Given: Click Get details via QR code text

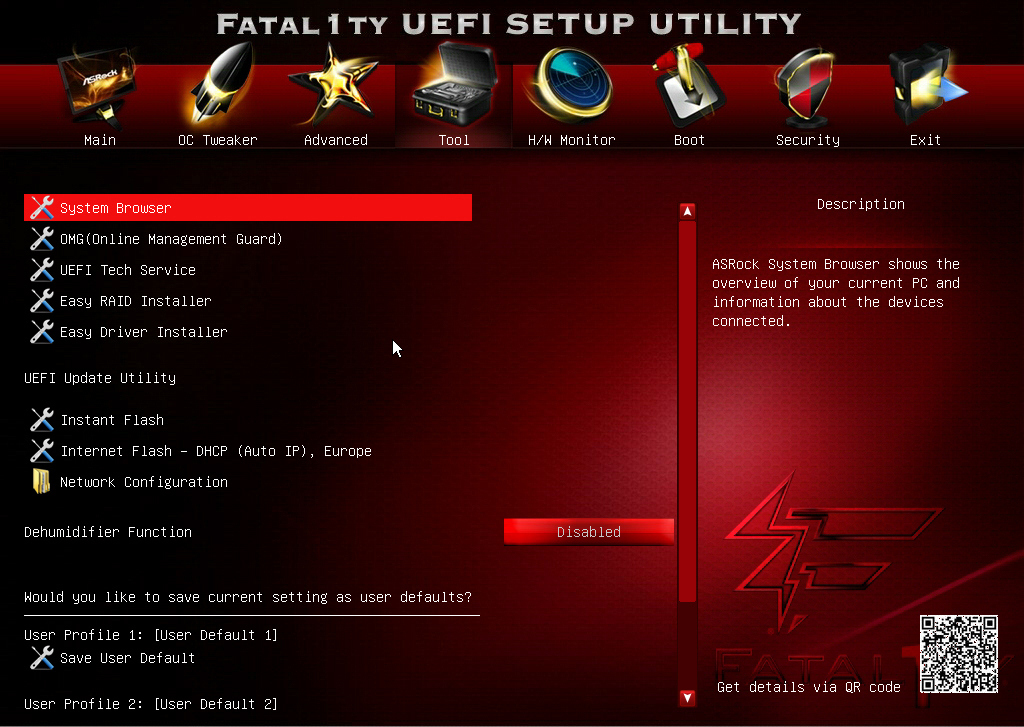Looking at the screenshot, I should [808, 687].
